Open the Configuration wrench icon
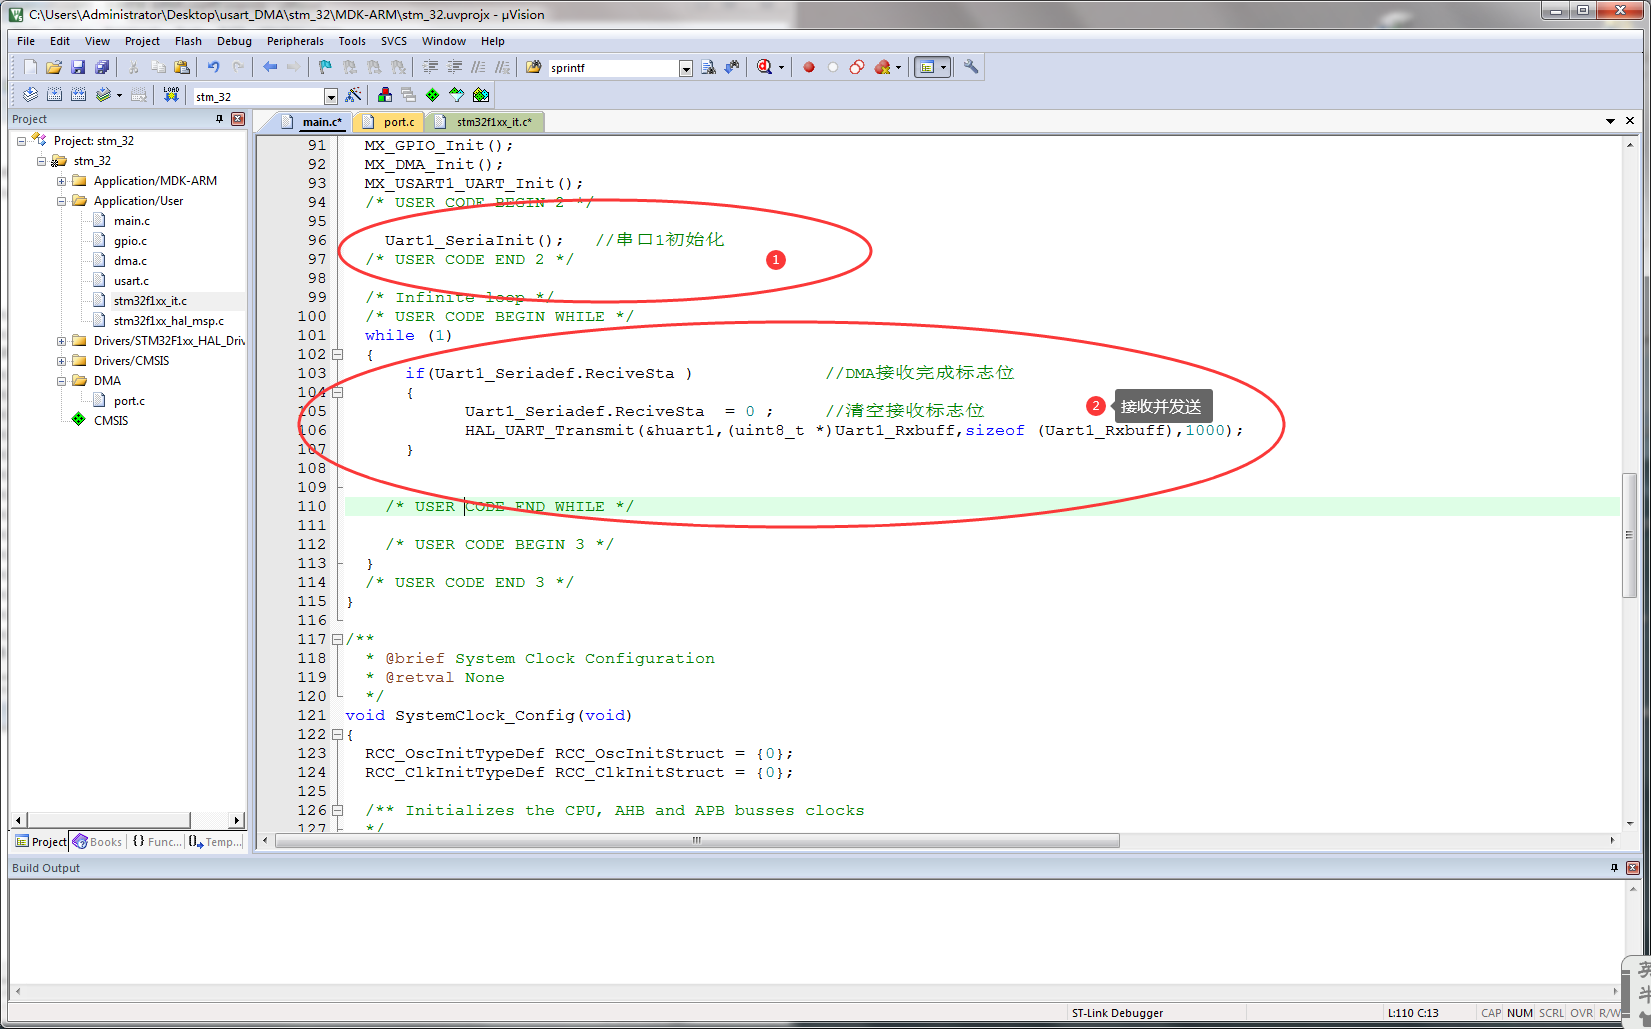 [x=971, y=67]
